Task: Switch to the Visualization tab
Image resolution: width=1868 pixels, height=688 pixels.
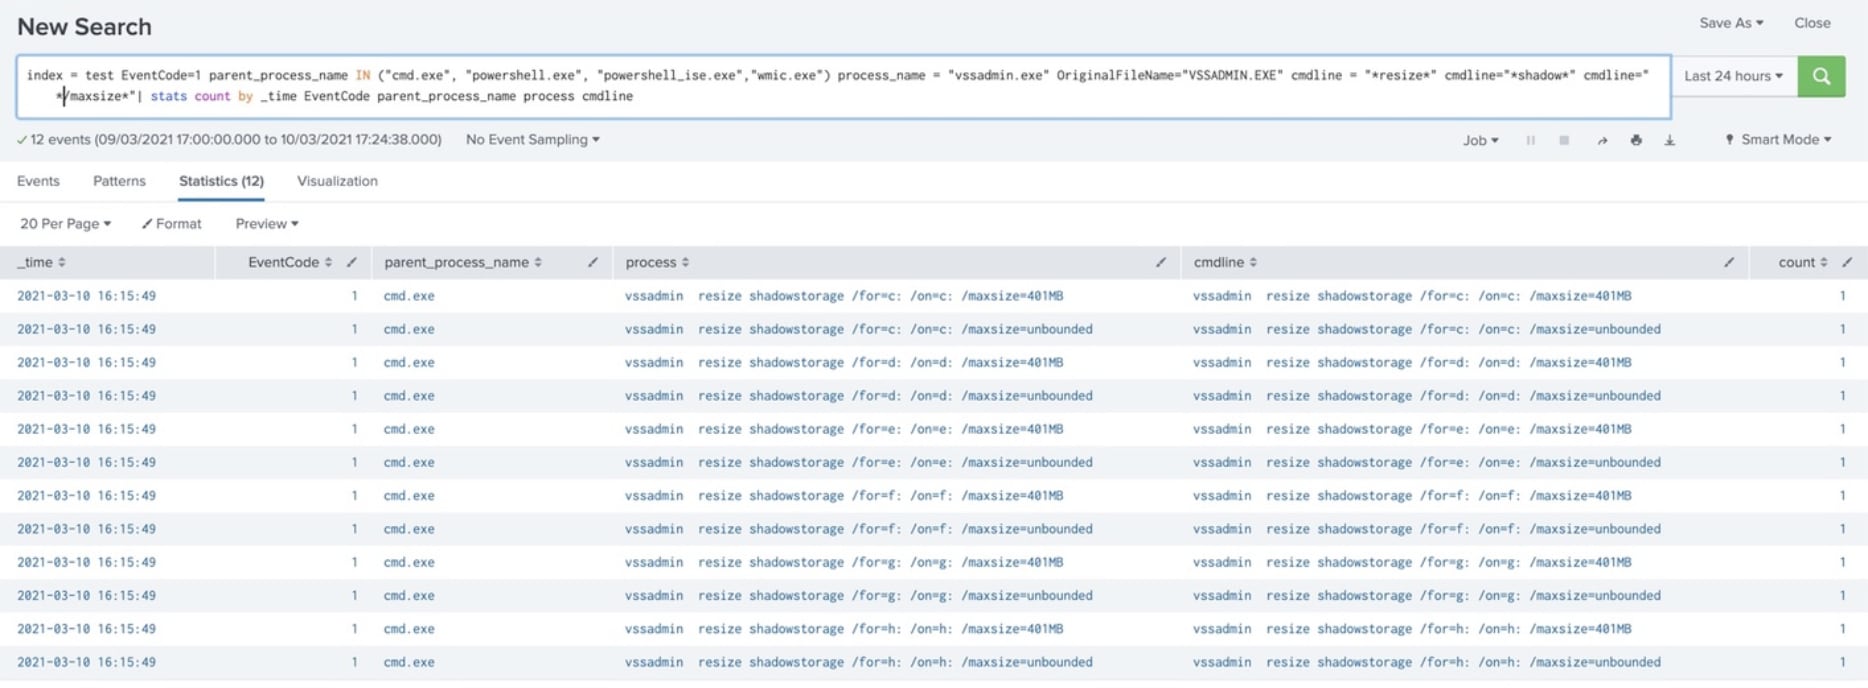Action: tap(337, 181)
